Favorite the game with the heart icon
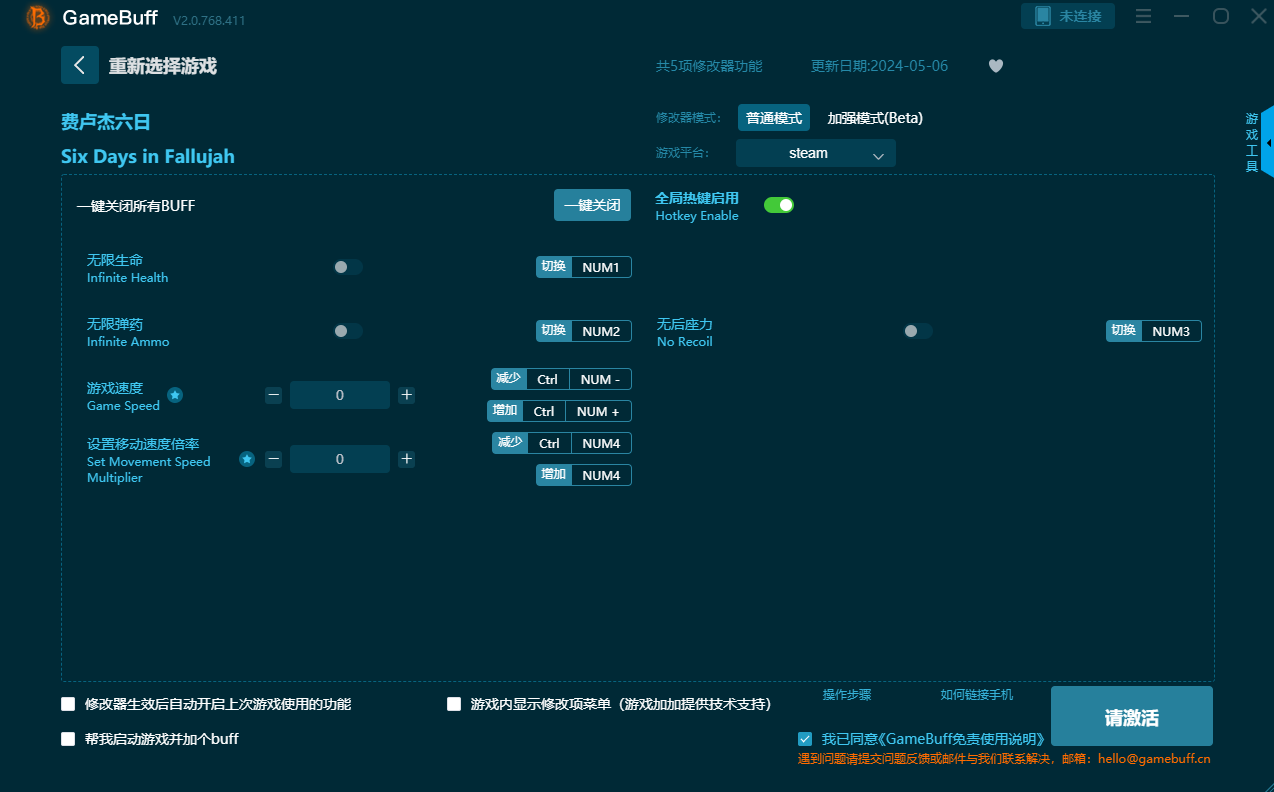The width and height of the screenshot is (1274, 792). pos(996,66)
